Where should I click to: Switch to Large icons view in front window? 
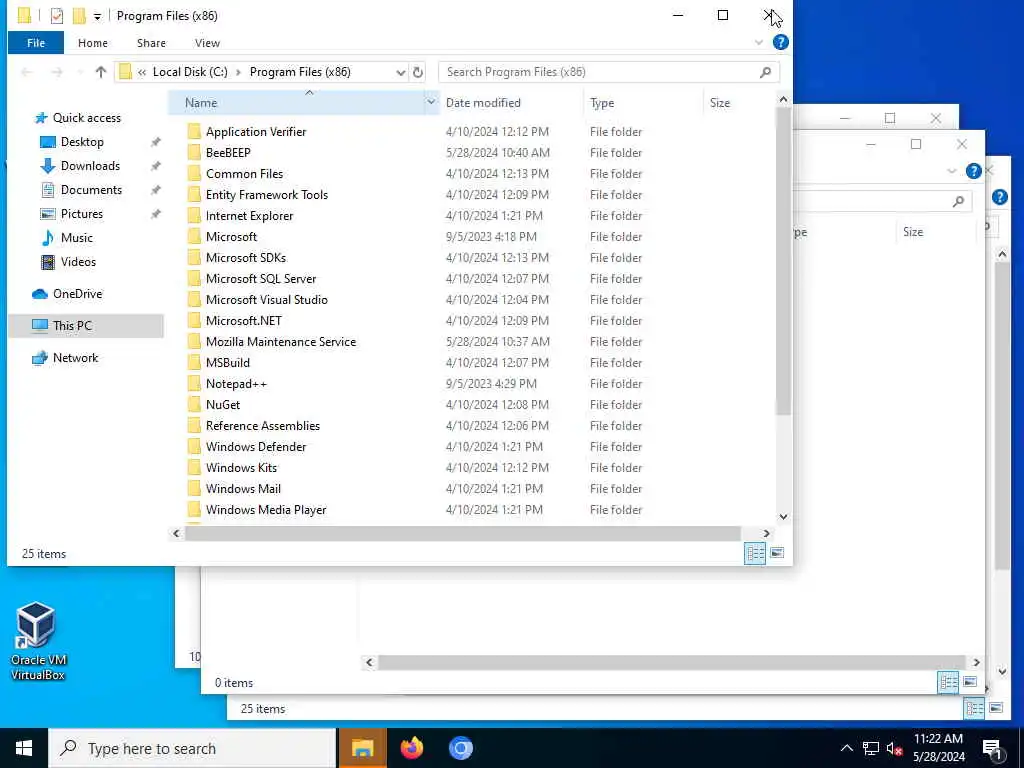pos(776,553)
